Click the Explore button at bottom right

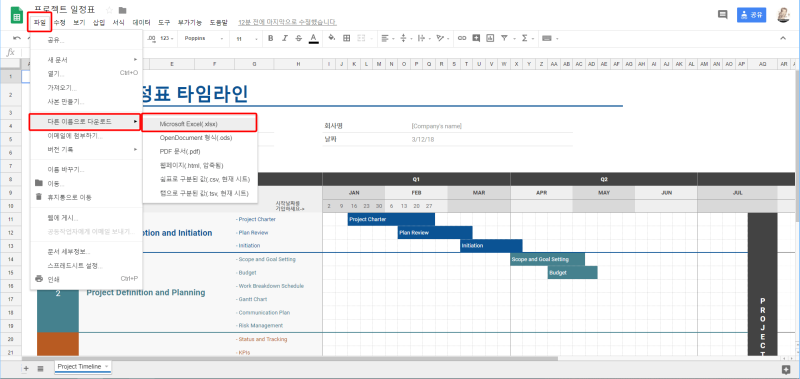[786, 369]
